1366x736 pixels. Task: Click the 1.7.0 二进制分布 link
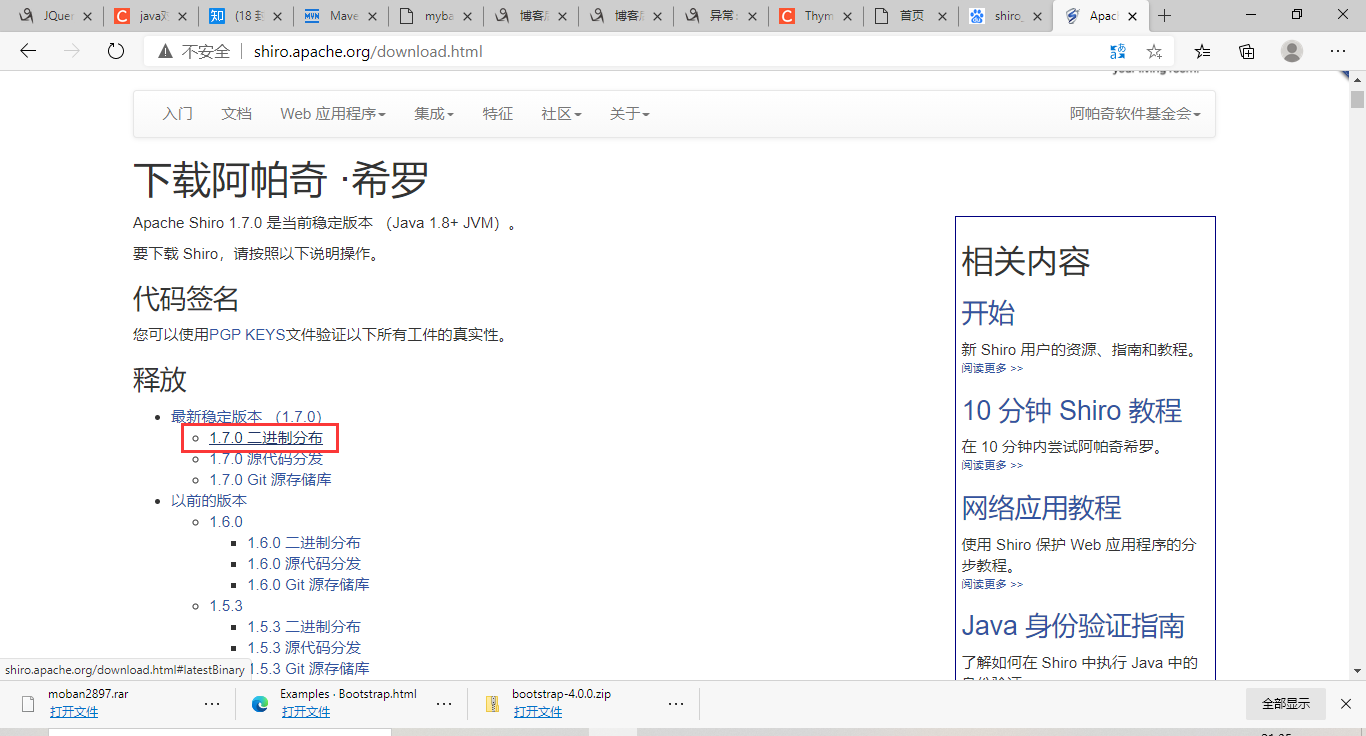coord(266,438)
